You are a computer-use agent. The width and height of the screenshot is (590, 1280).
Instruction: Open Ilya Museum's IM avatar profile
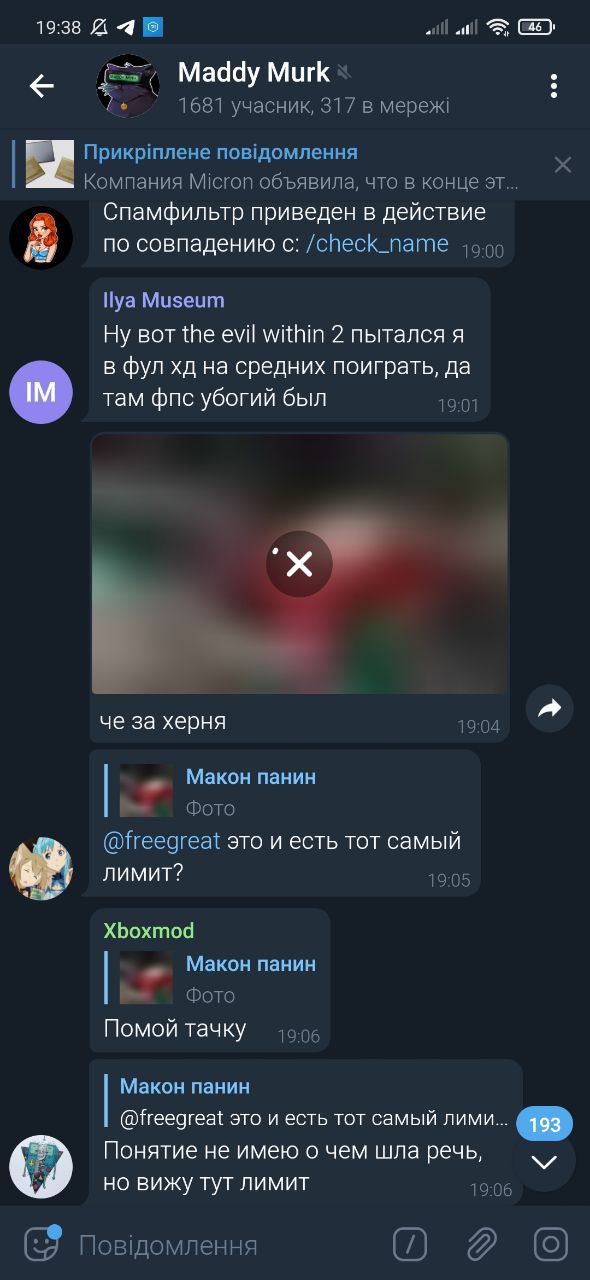pyautogui.click(x=41, y=393)
